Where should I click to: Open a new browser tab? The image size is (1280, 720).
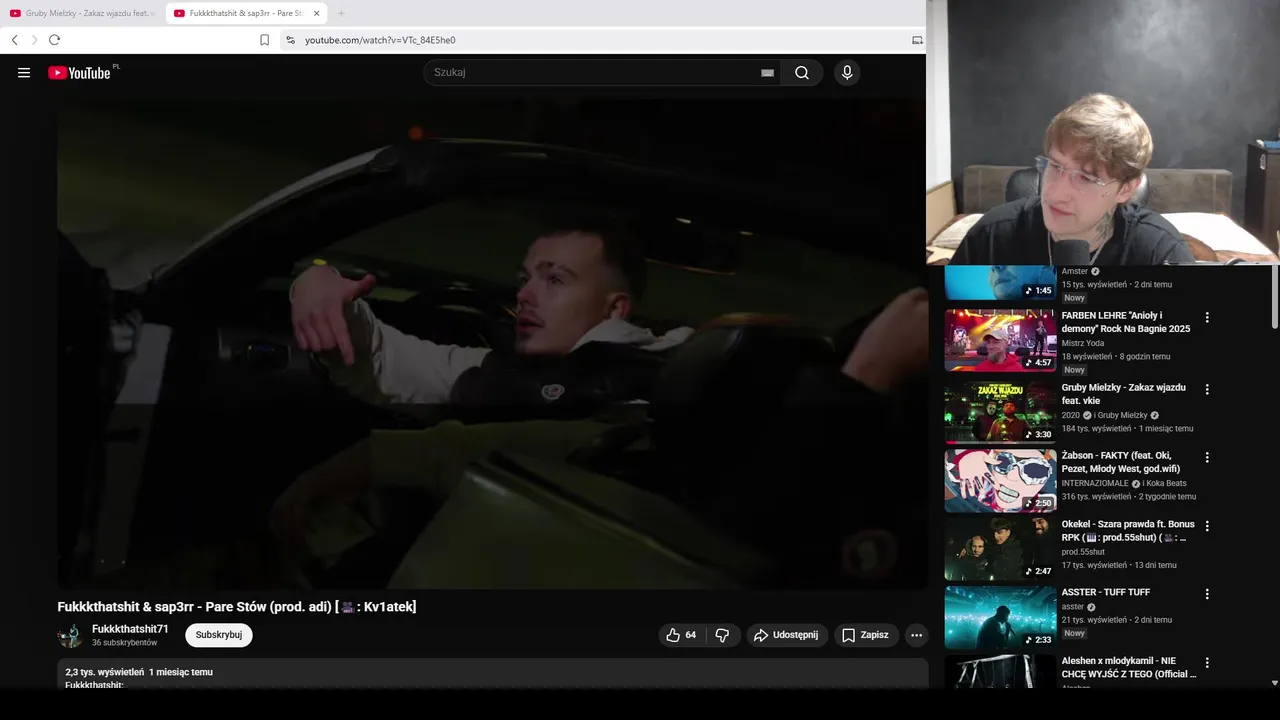[341, 13]
